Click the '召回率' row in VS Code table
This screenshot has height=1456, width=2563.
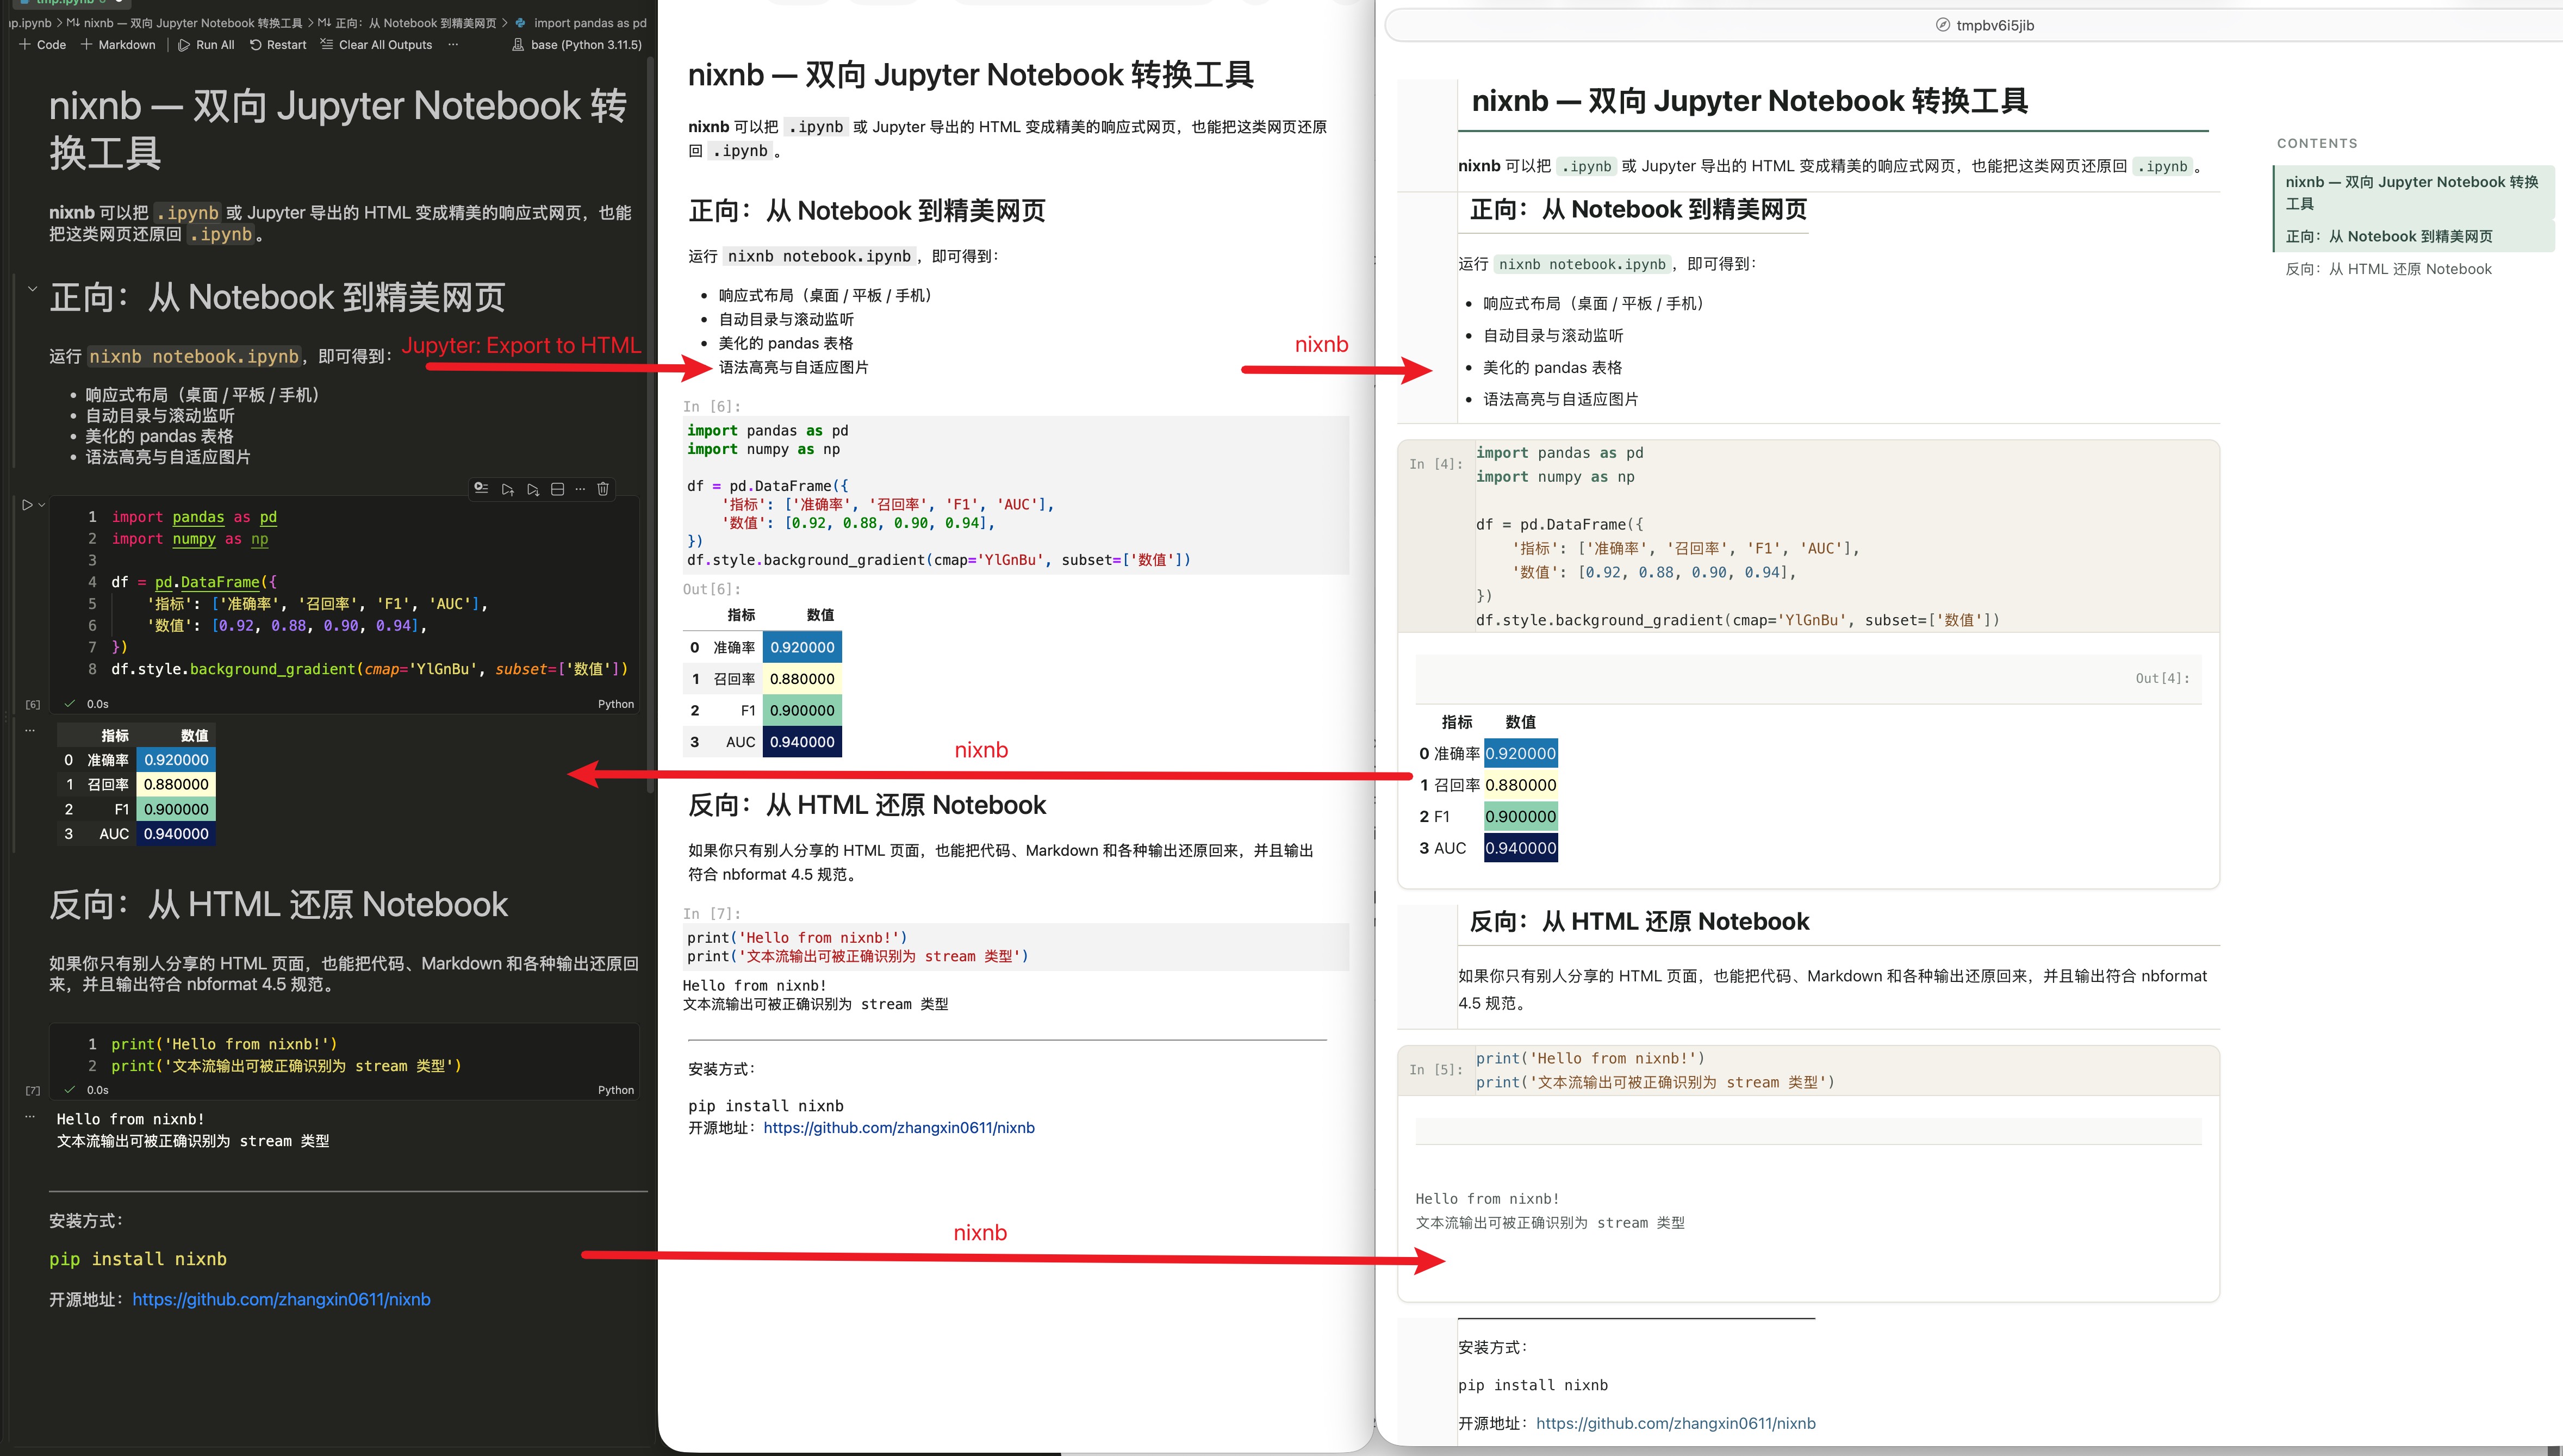coord(137,785)
